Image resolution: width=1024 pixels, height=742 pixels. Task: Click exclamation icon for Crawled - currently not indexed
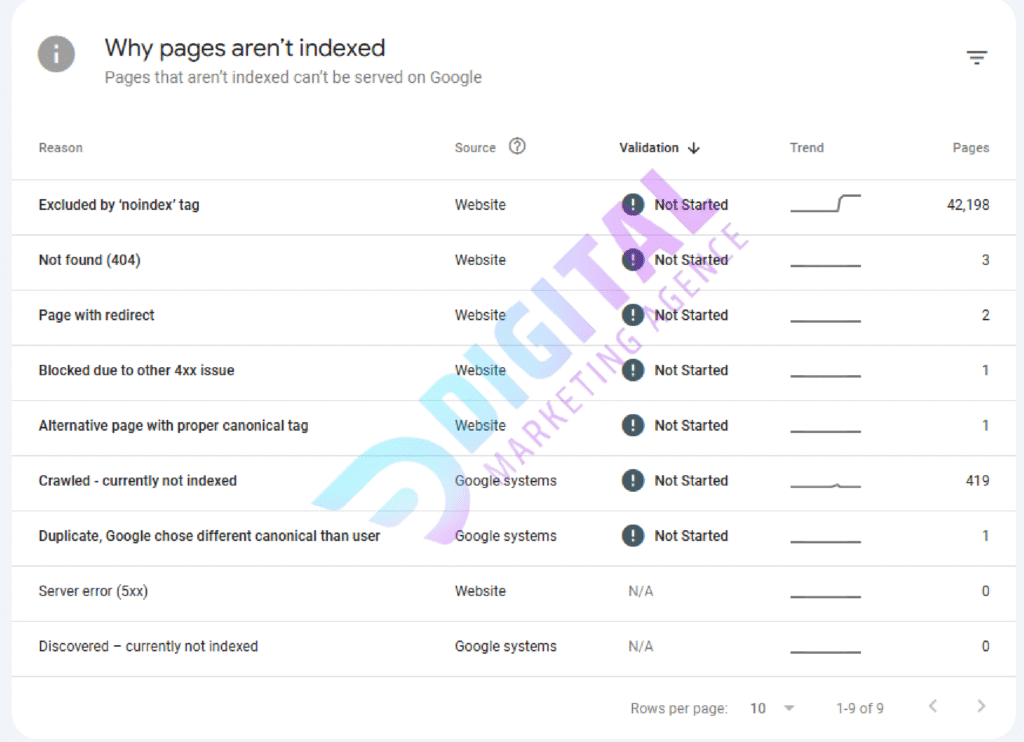633,480
